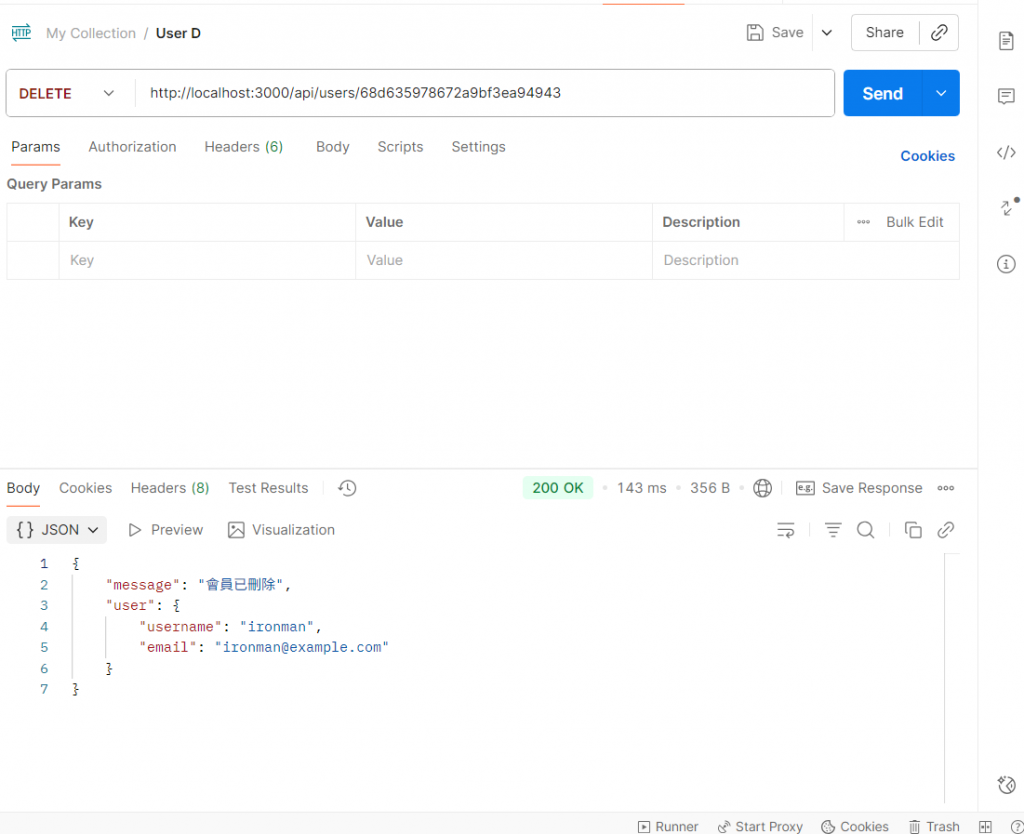The height and width of the screenshot is (834, 1024).
Task: Click the "會員已刪除" message value
Action: point(240,585)
